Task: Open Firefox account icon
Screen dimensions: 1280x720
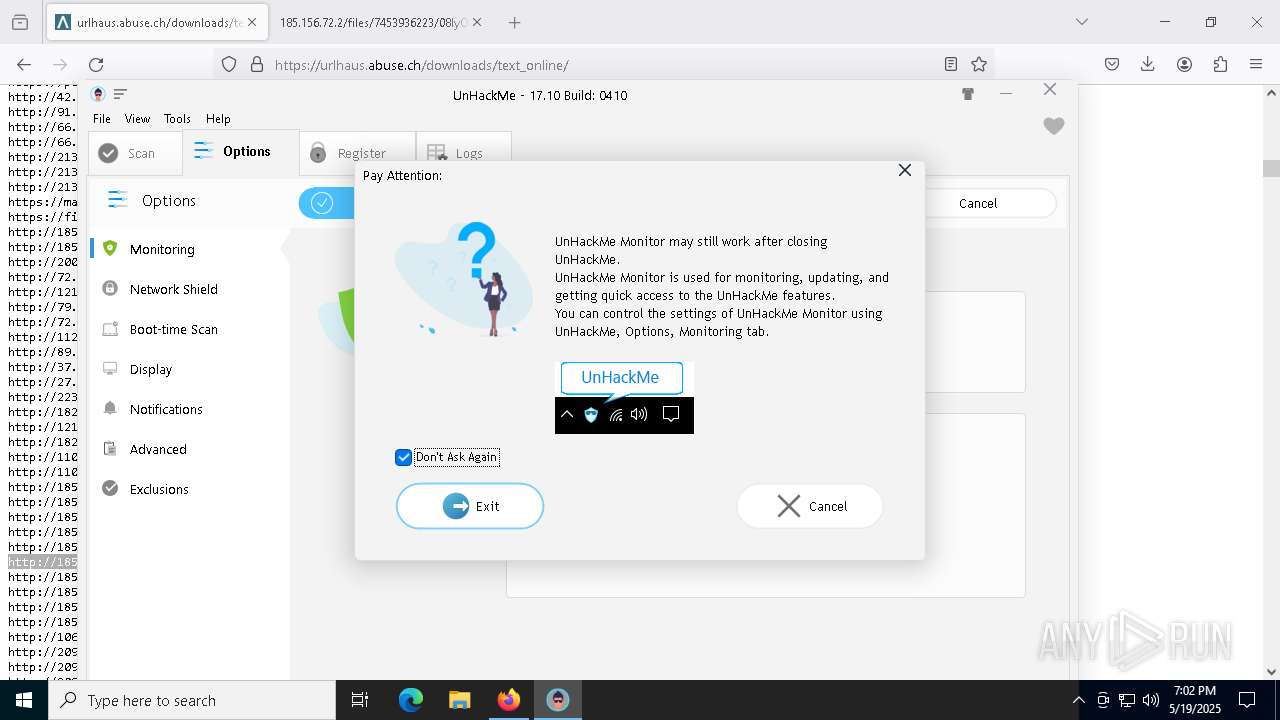Action: pyautogui.click(x=1184, y=64)
